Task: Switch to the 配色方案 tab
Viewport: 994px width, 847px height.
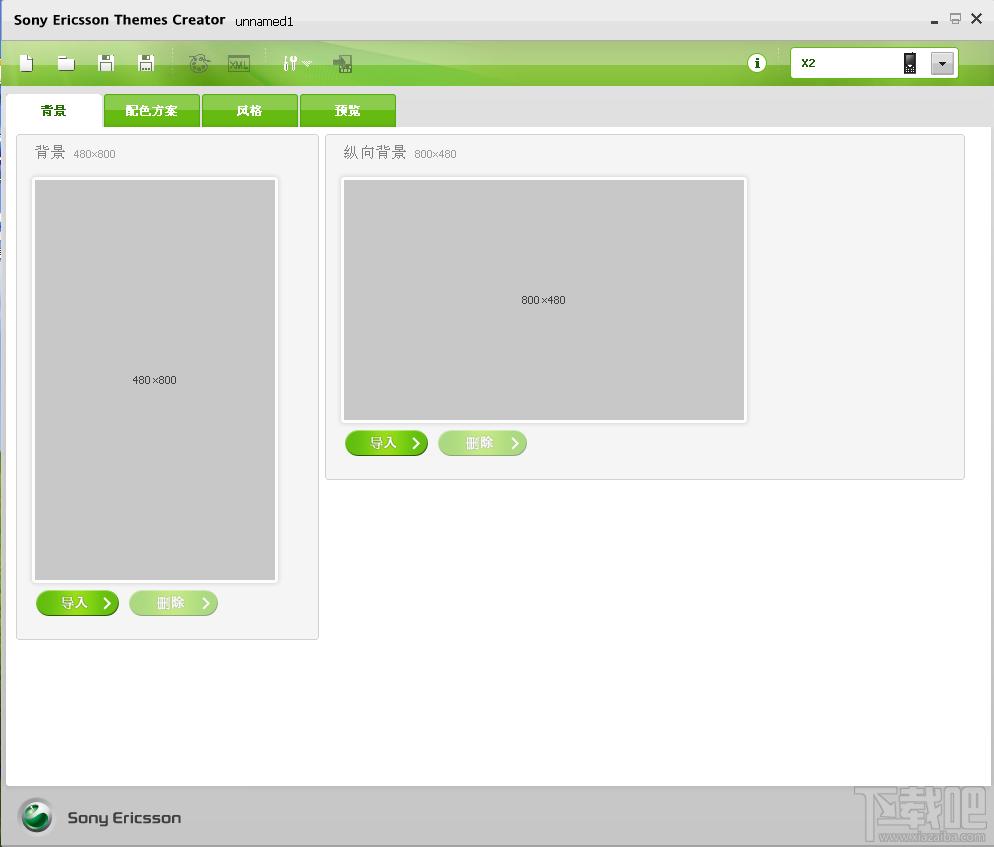Action: [152, 111]
